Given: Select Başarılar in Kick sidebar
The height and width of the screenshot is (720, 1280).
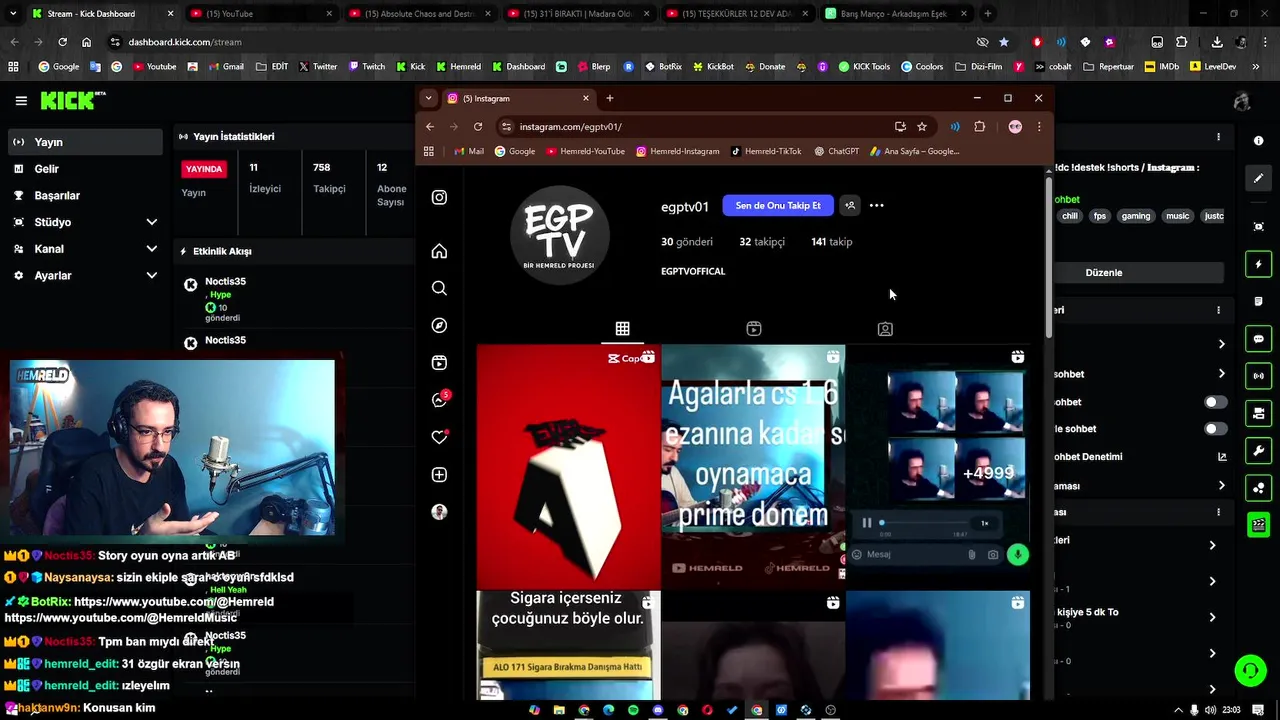Looking at the screenshot, I should [x=84, y=195].
